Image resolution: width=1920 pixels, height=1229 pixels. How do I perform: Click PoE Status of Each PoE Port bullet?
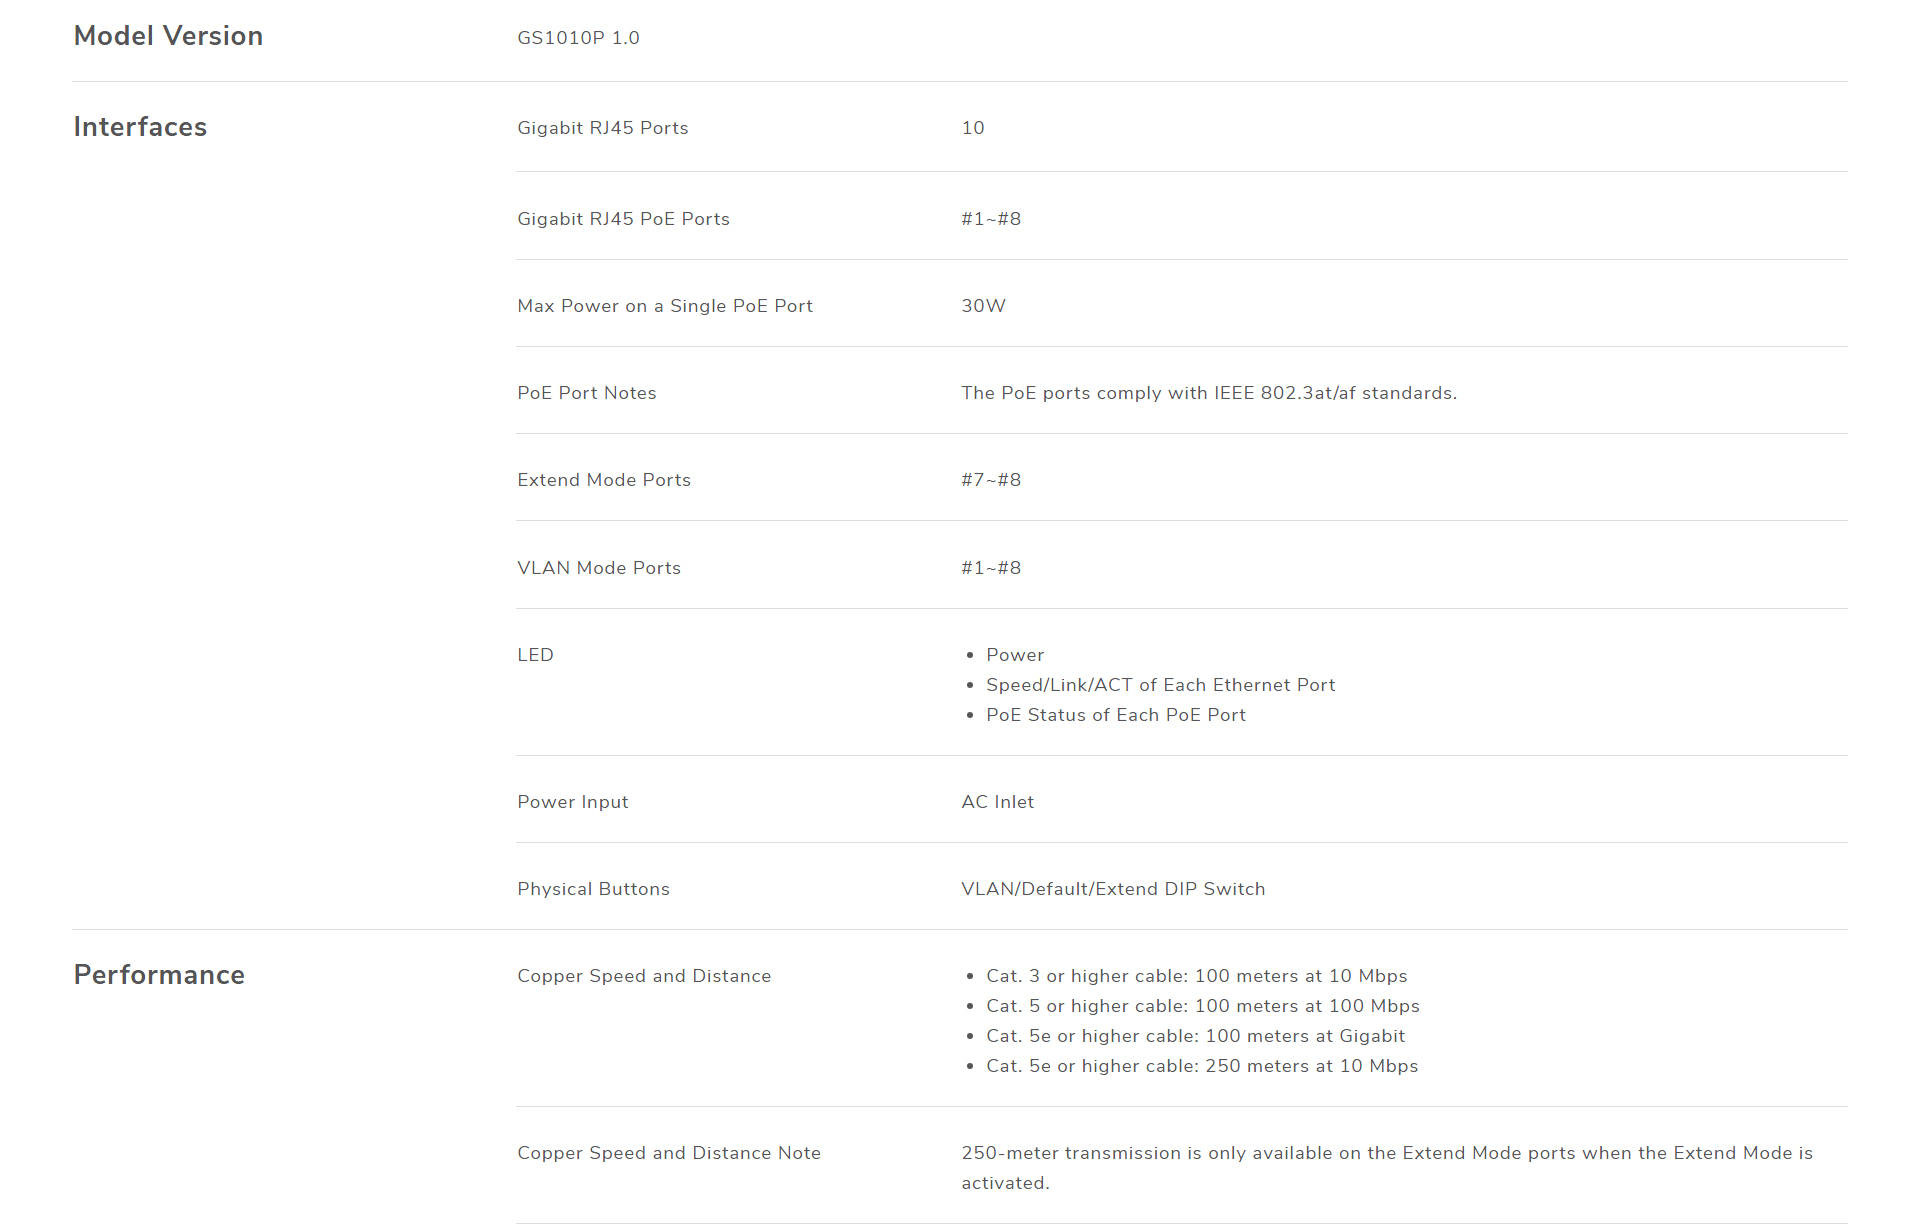point(1116,715)
